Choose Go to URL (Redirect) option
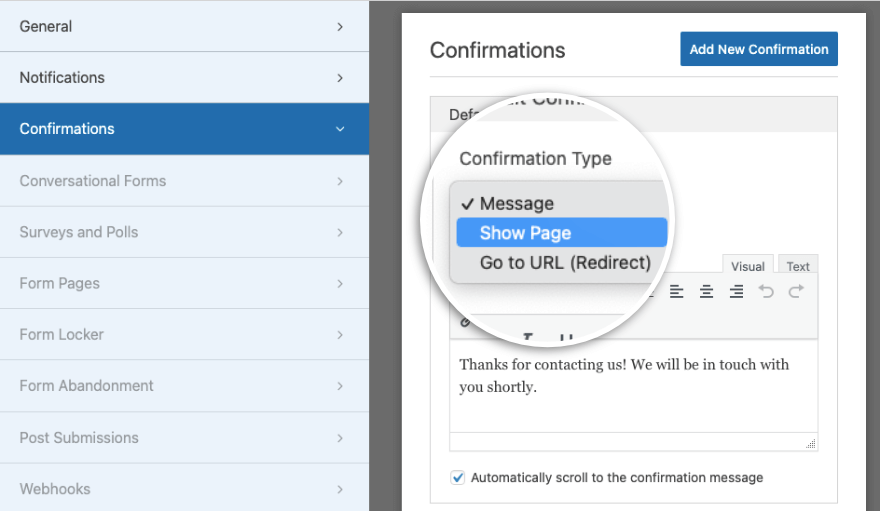The image size is (880, 511). 561,263
